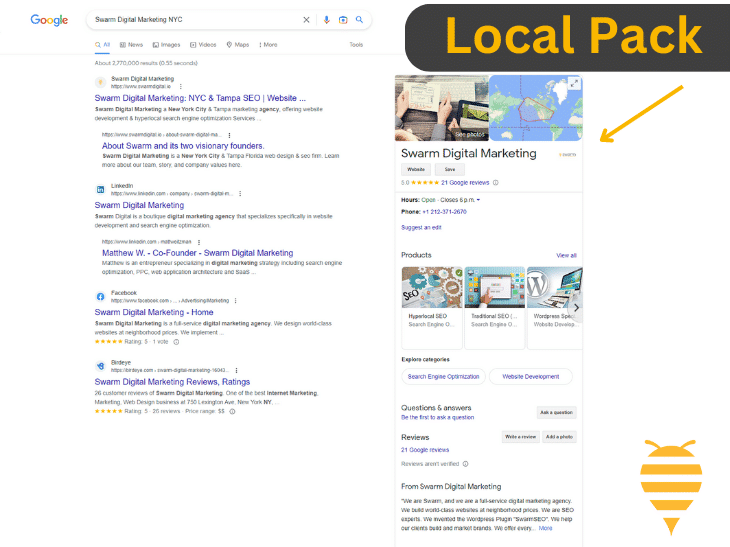
Task: Open the three-dot menu beside the swarmdigital.io result
Action: click(181, 87)
